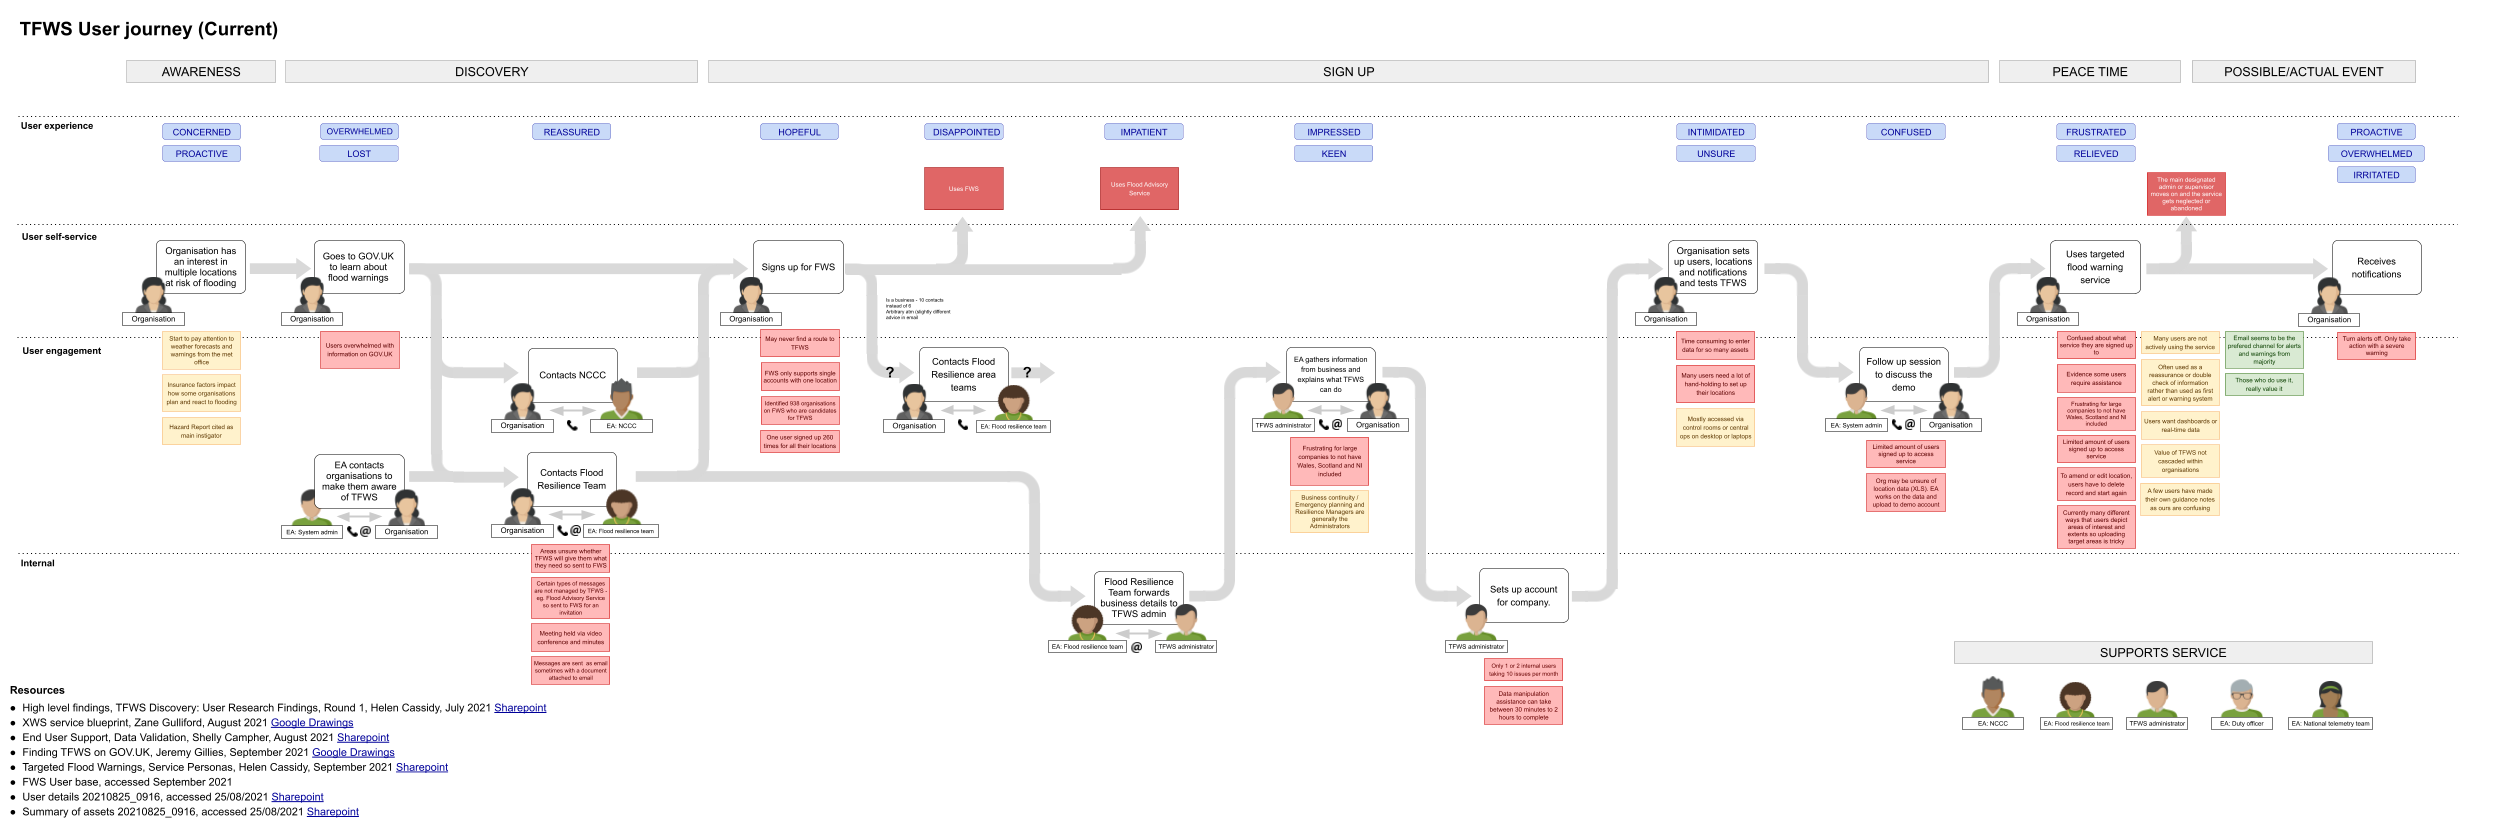The image size is (2500, 829).
Task: Open Sharepoint link for Summary of assets
Action: click(333, 812)
